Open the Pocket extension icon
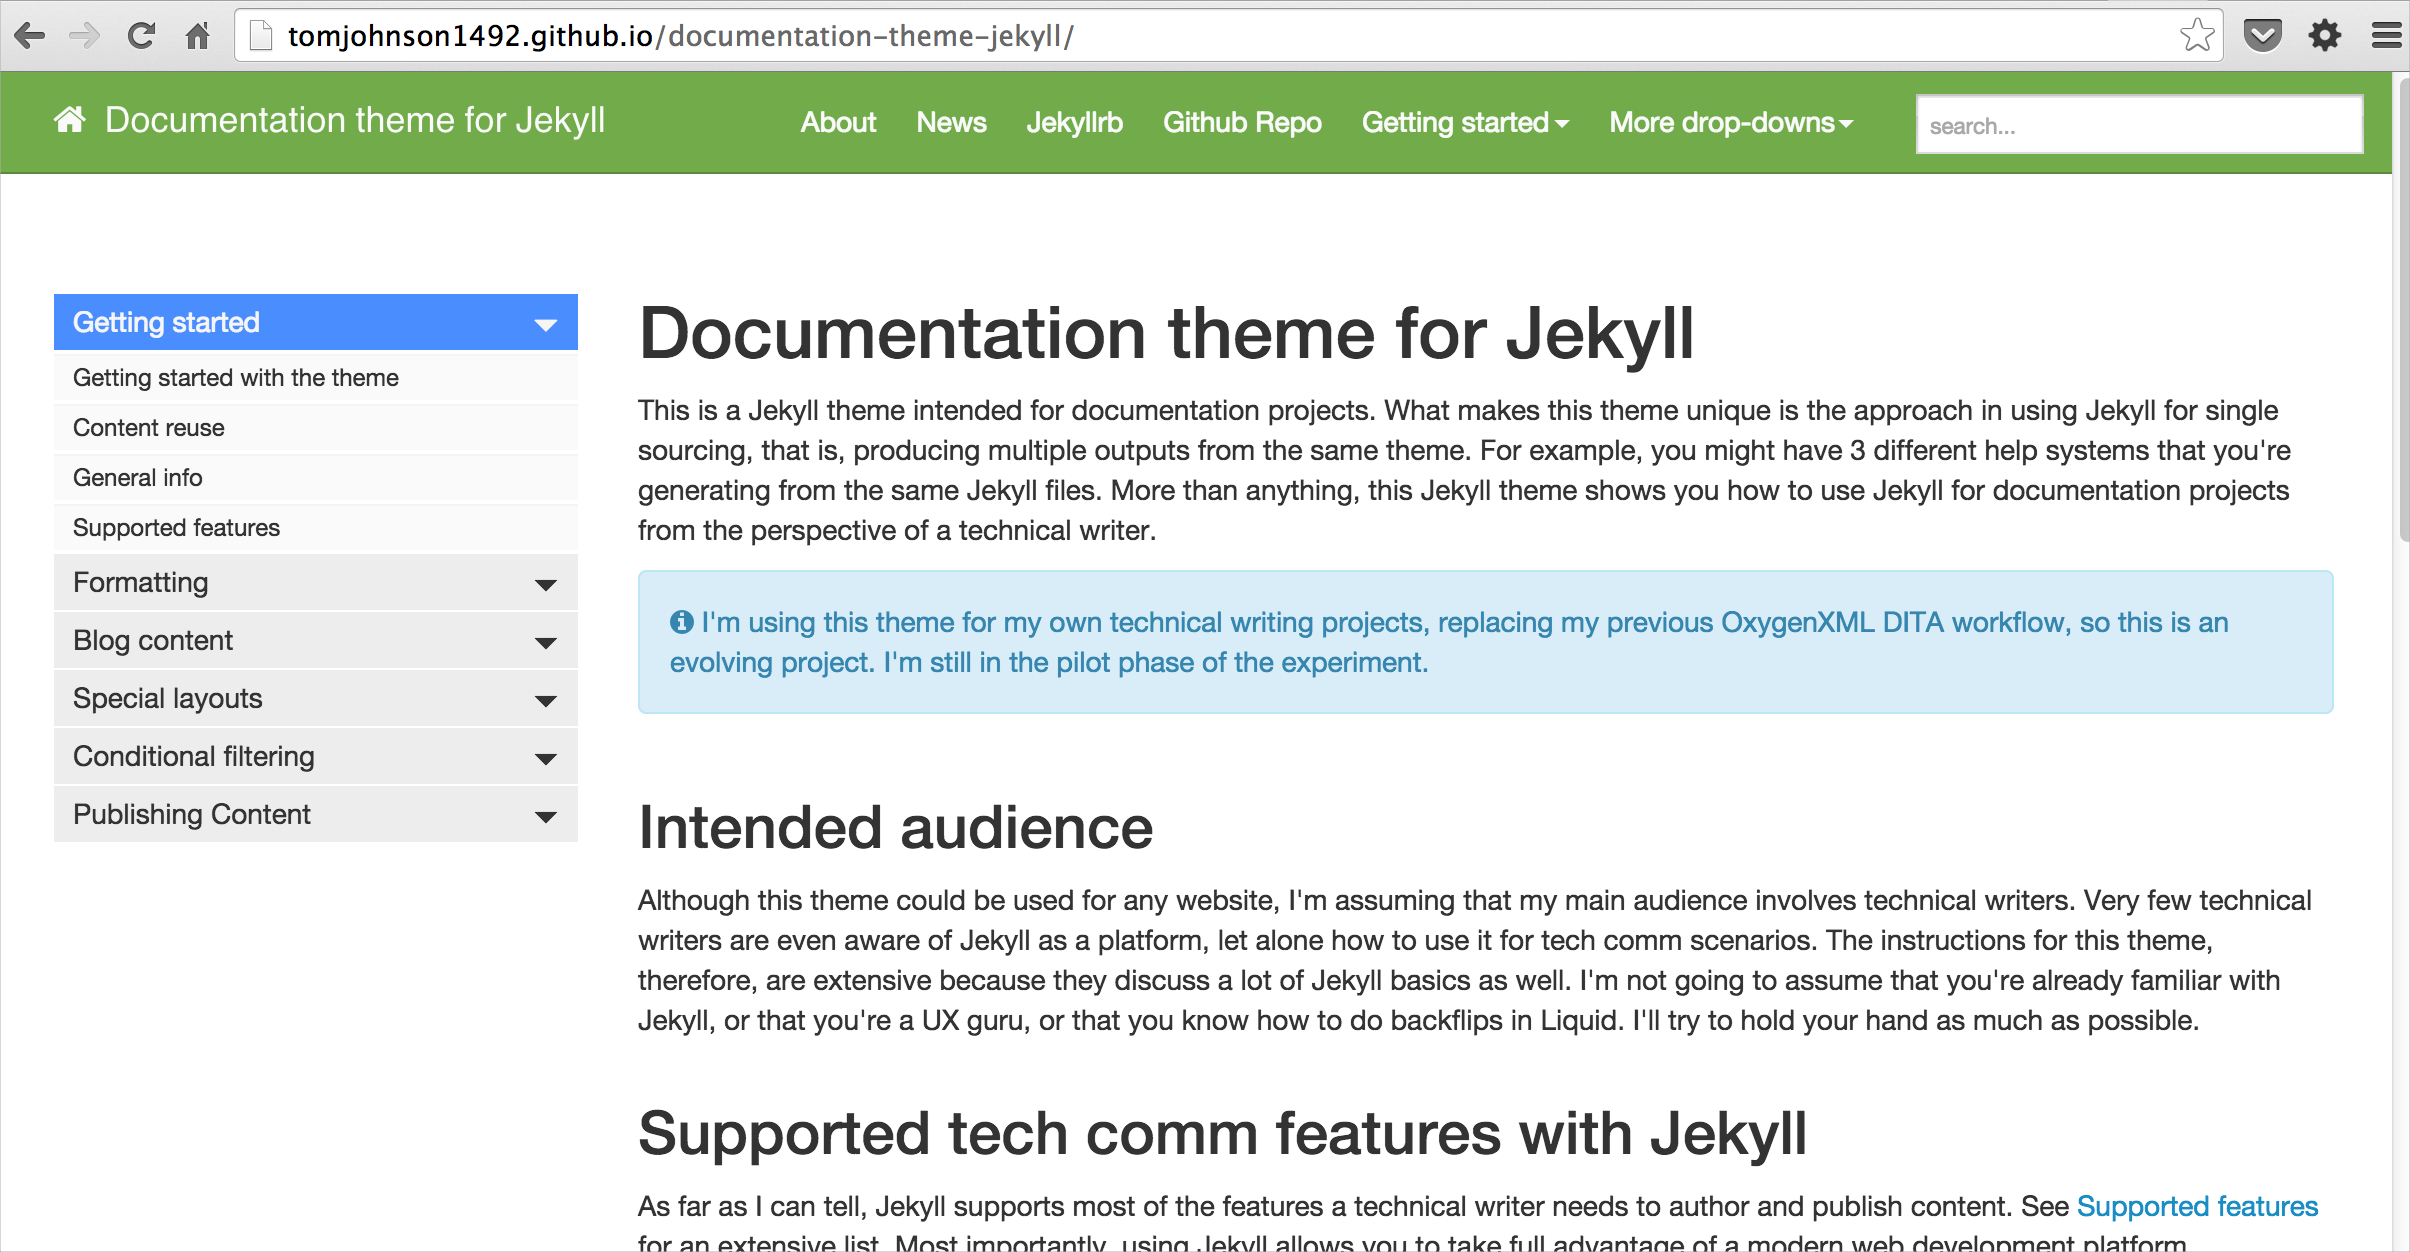The height and width of the screenshot is (1252, 2410). click(x=2262, y=36)
